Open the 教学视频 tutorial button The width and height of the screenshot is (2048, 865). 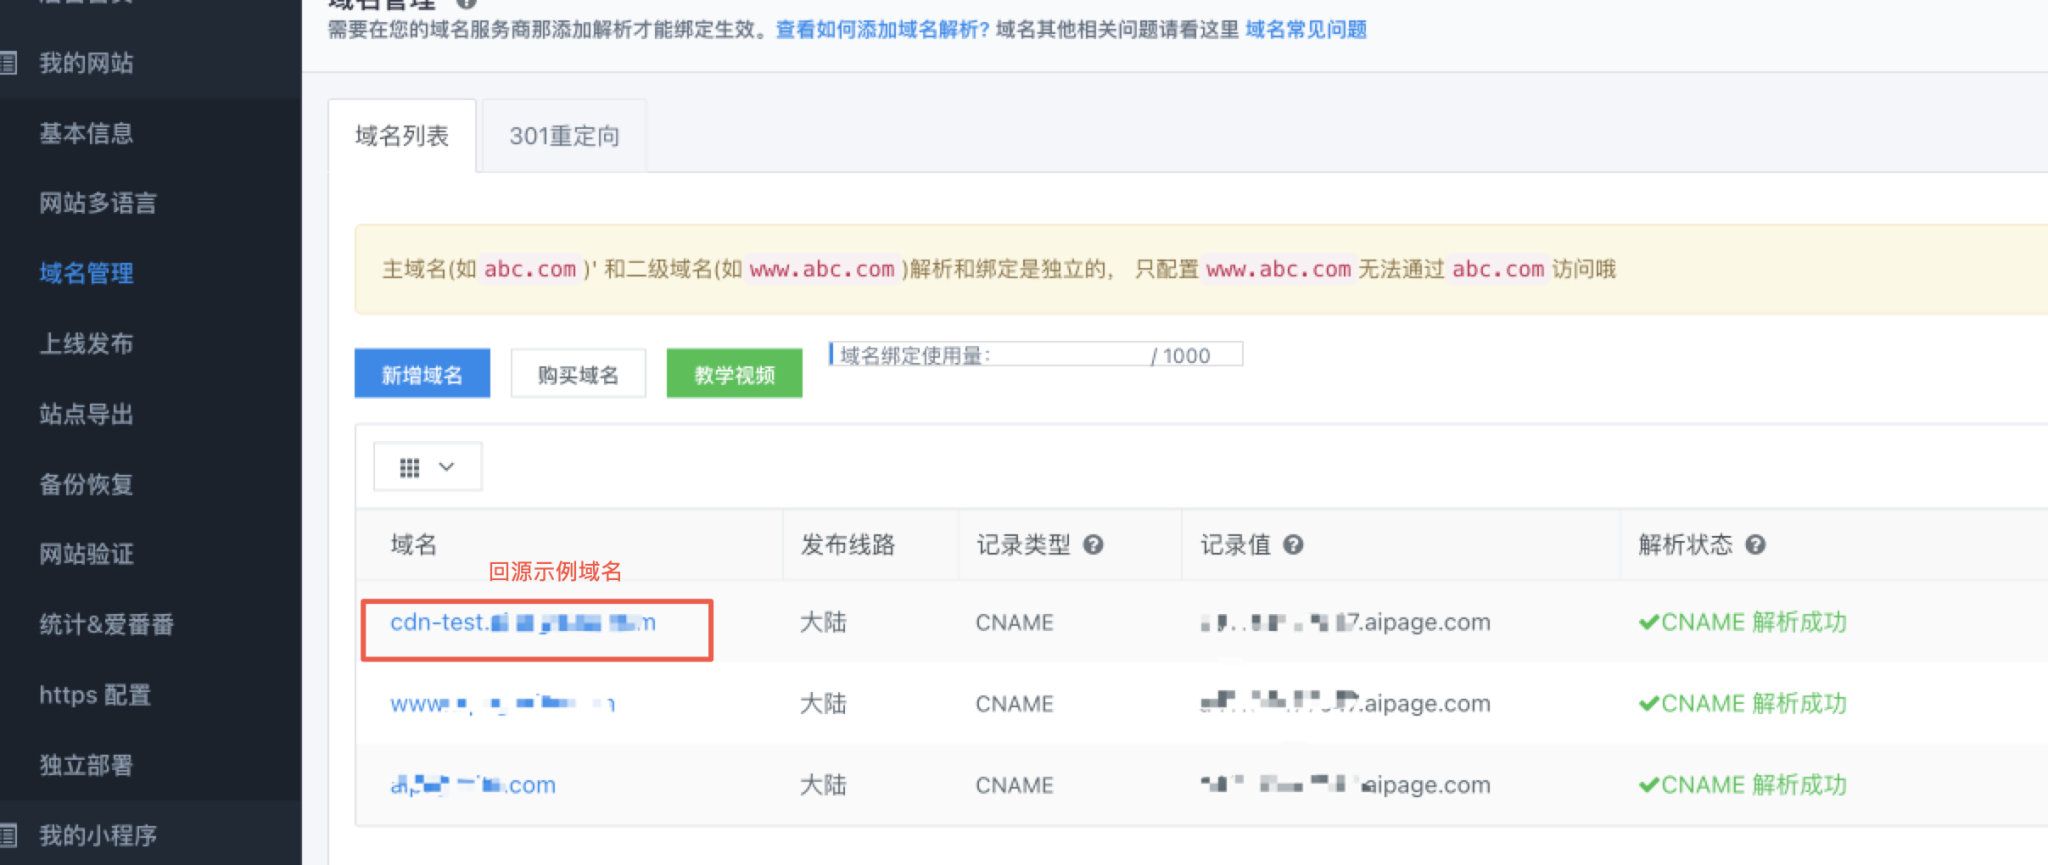coord(734,374)
